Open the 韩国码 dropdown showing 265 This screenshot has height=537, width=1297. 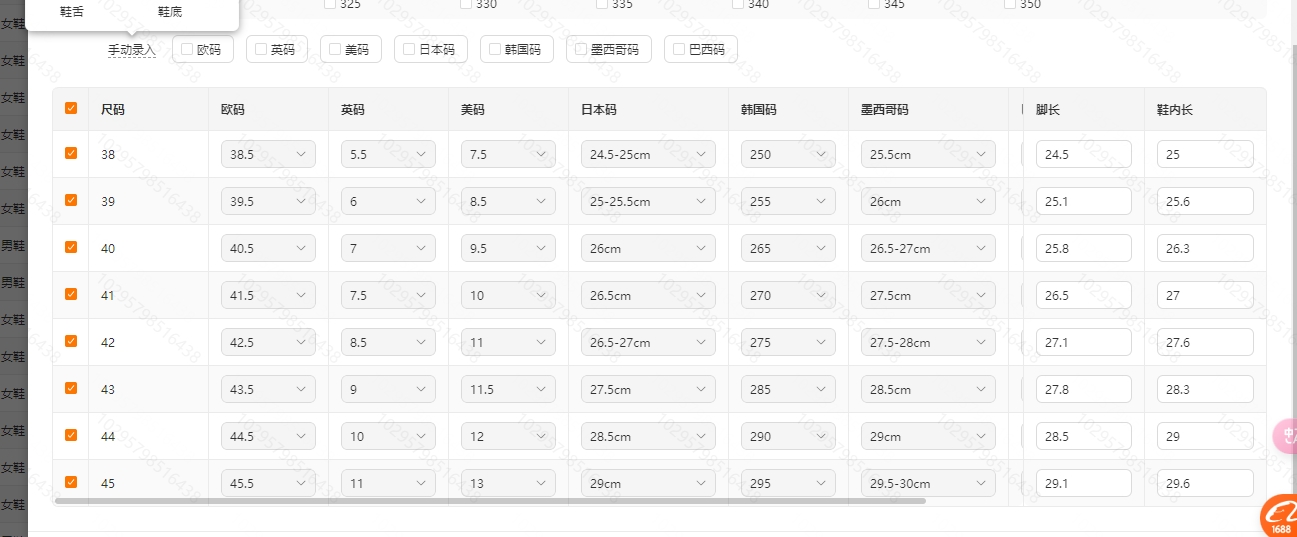point(788,248)
